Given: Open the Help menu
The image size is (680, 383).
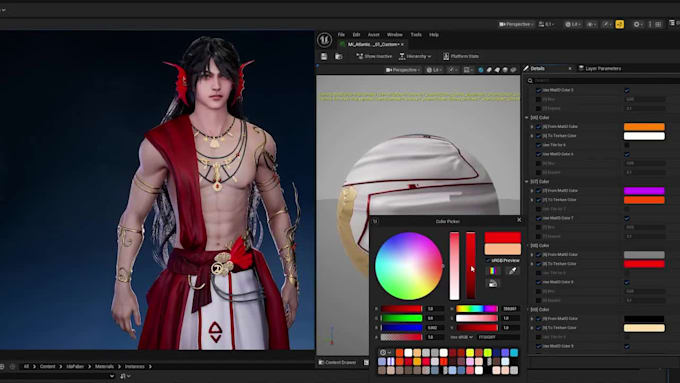Looking at the screenshot, I should coord(434,35).
